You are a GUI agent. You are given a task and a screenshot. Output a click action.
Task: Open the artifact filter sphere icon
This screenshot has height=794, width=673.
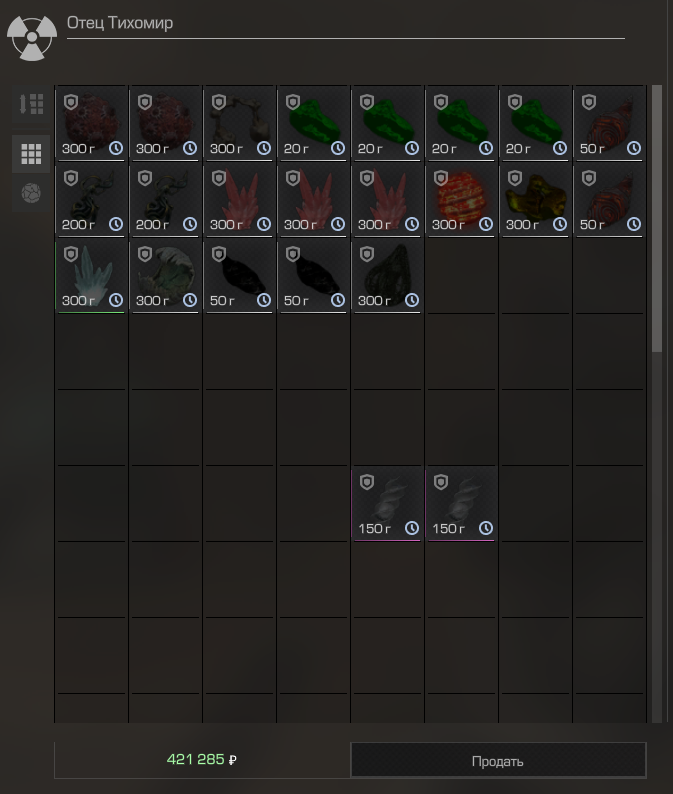pos(31,193)
